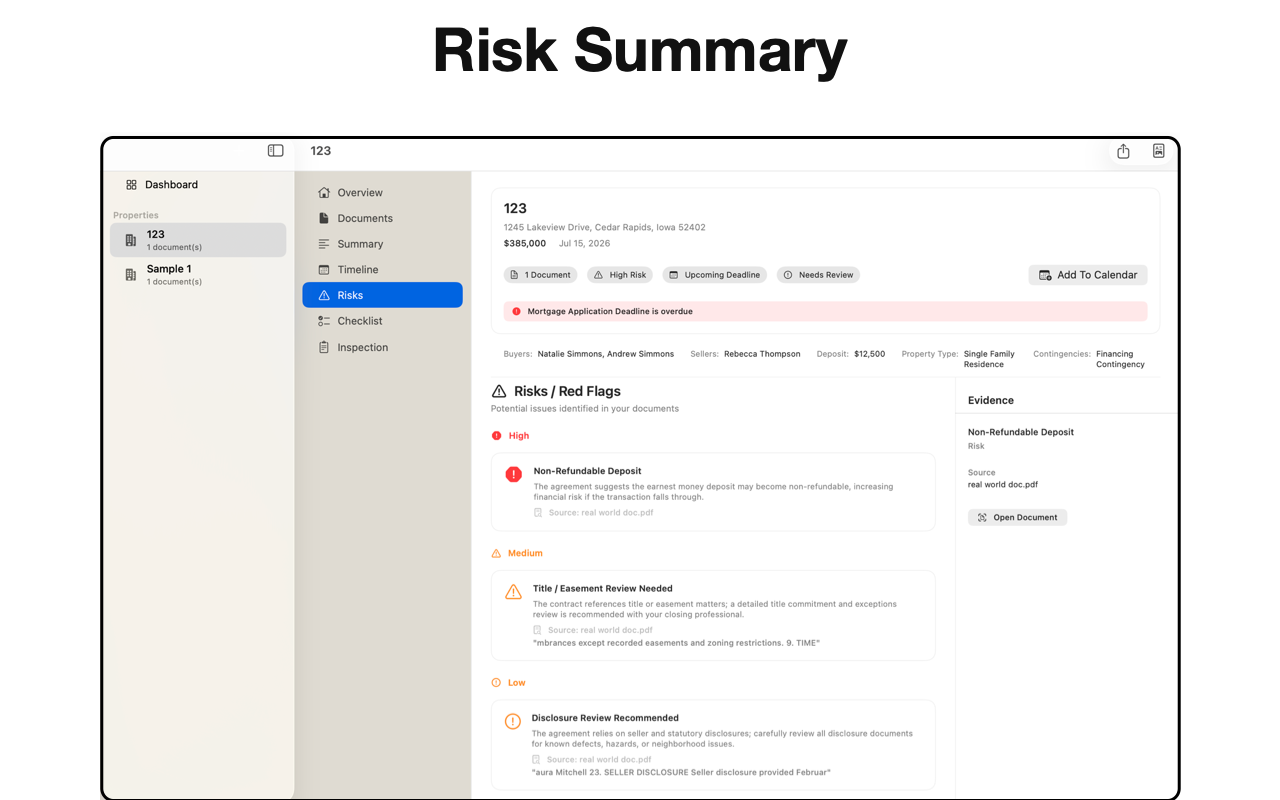Click the building icon beside Sample 1
Viewport: 1280px width, 800px height.
131,274
